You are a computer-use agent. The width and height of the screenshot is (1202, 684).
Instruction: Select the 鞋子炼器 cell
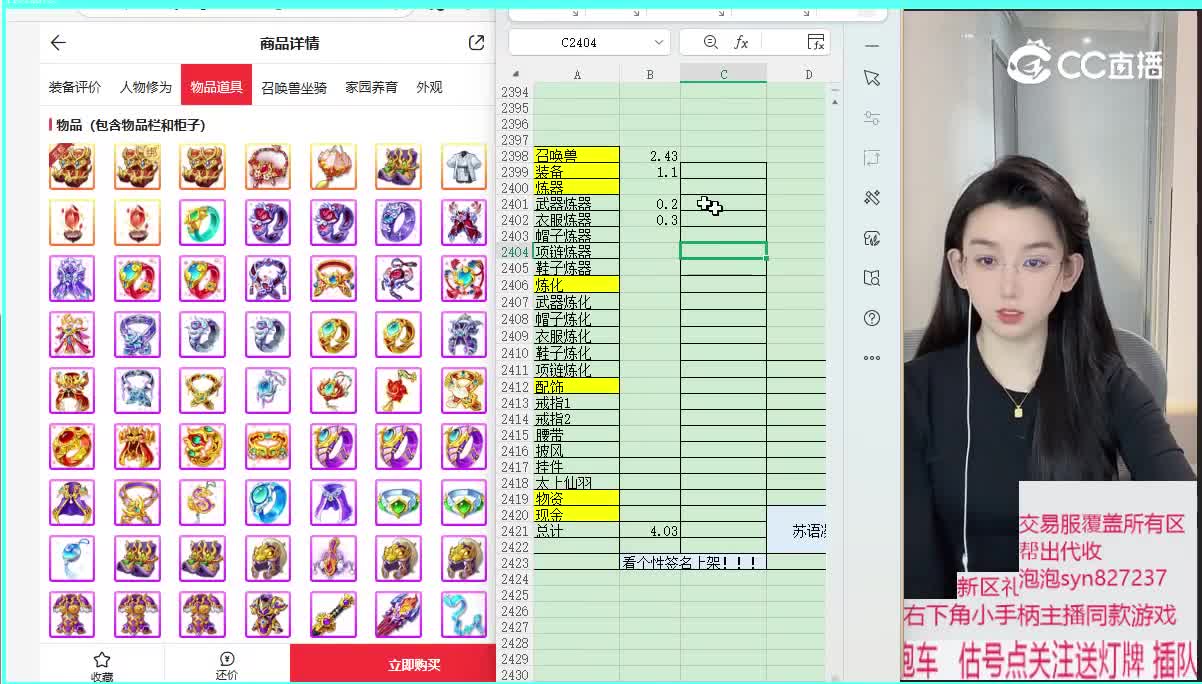coord(577,268)
